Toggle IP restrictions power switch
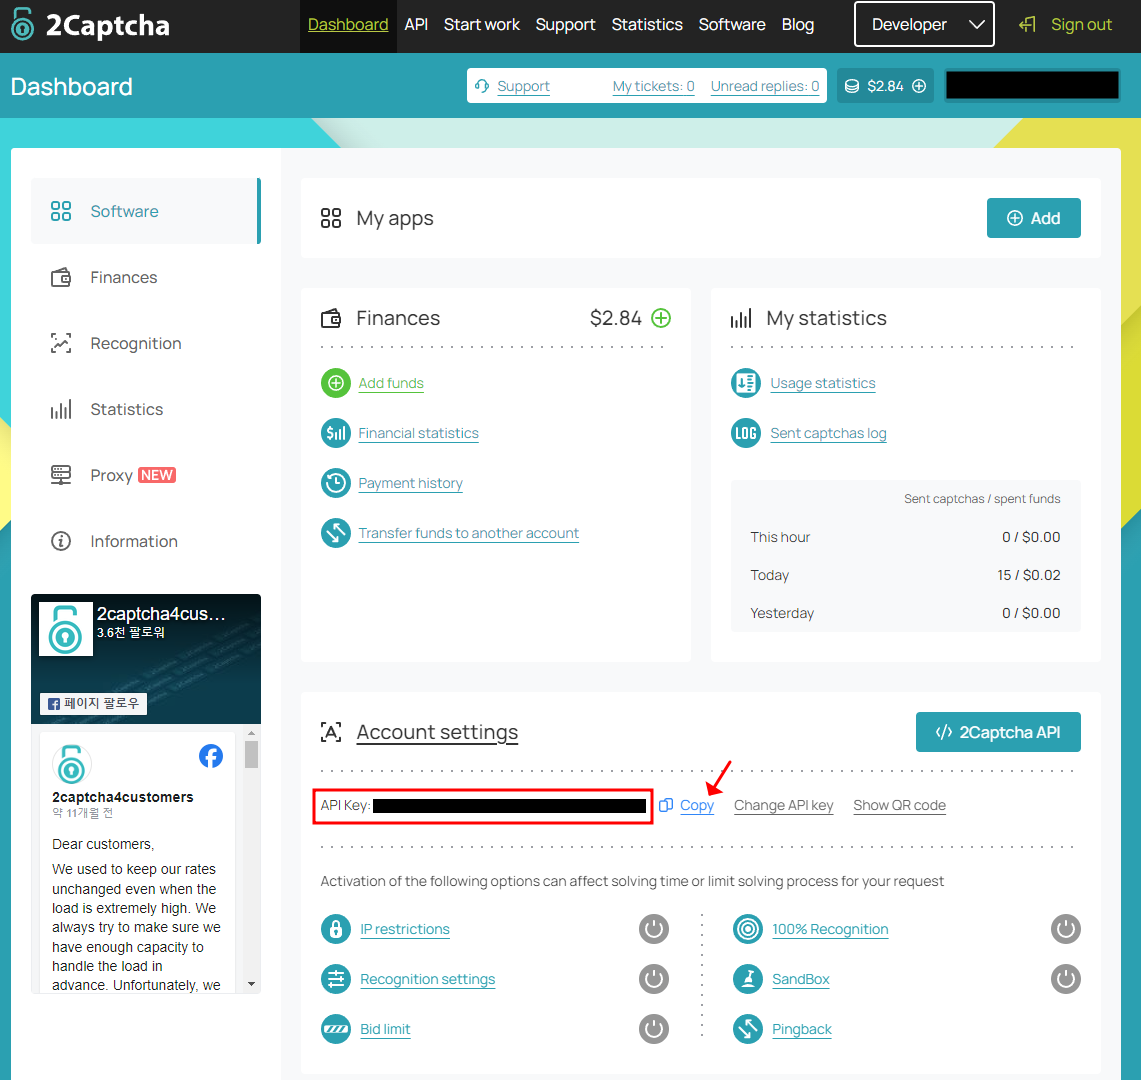This screenshot has height=1080, width=1141. tap(653, 928)
